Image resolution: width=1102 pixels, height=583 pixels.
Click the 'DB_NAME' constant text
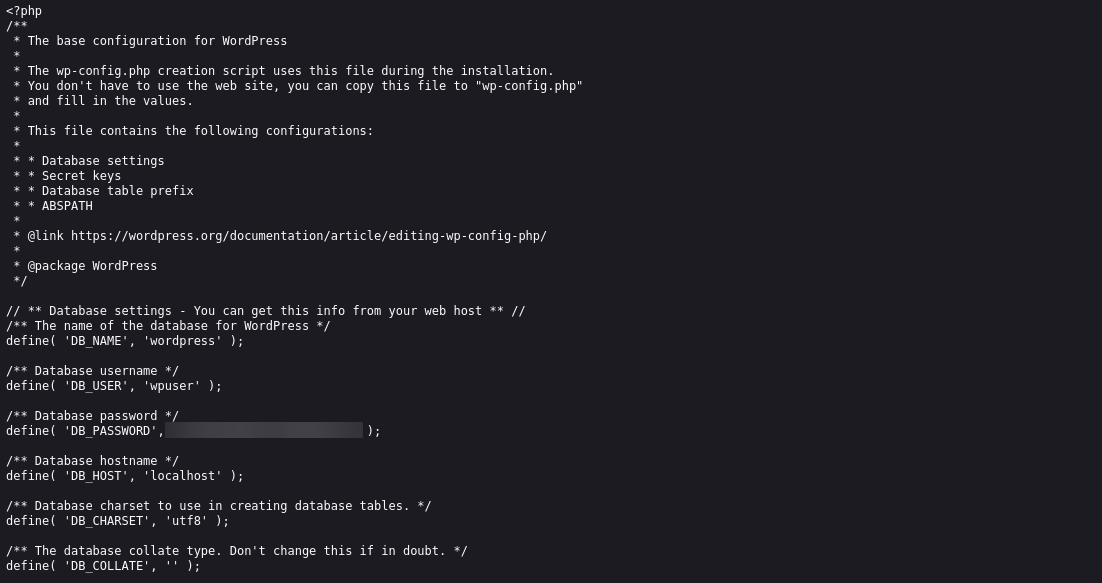click(x=93, y=341)
